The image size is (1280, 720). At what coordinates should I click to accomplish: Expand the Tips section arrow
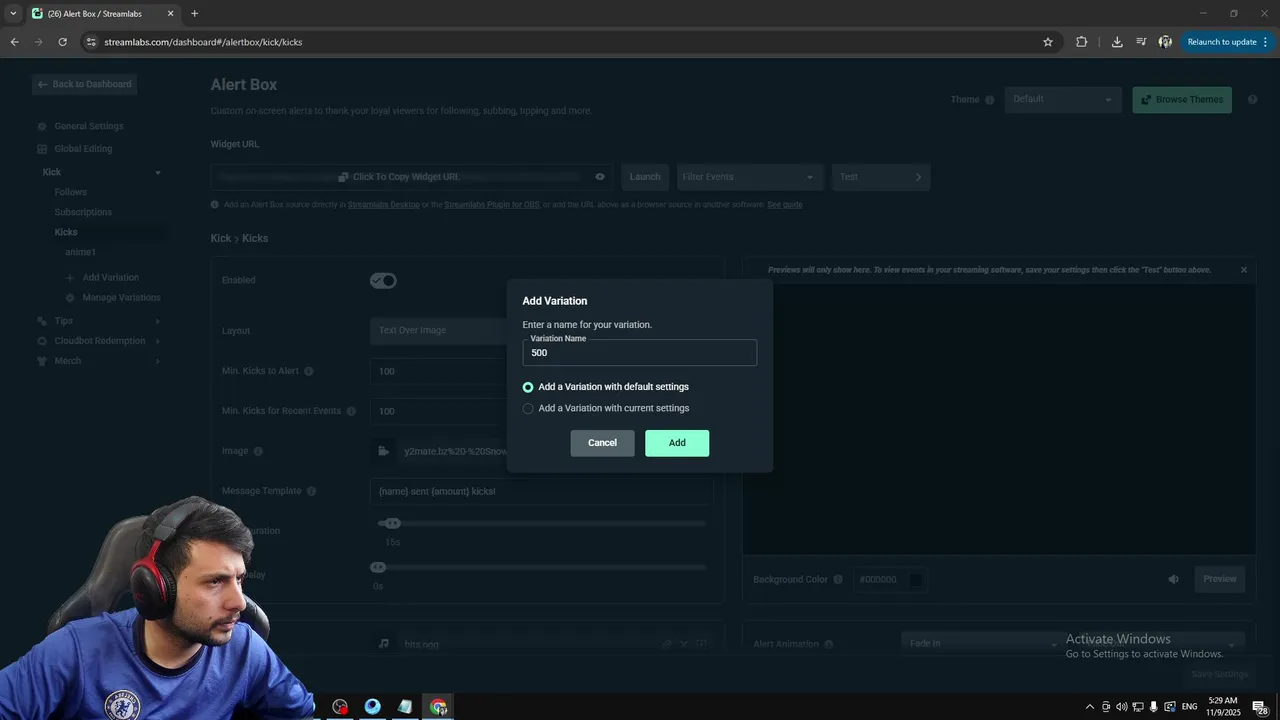tap(158, 321)
